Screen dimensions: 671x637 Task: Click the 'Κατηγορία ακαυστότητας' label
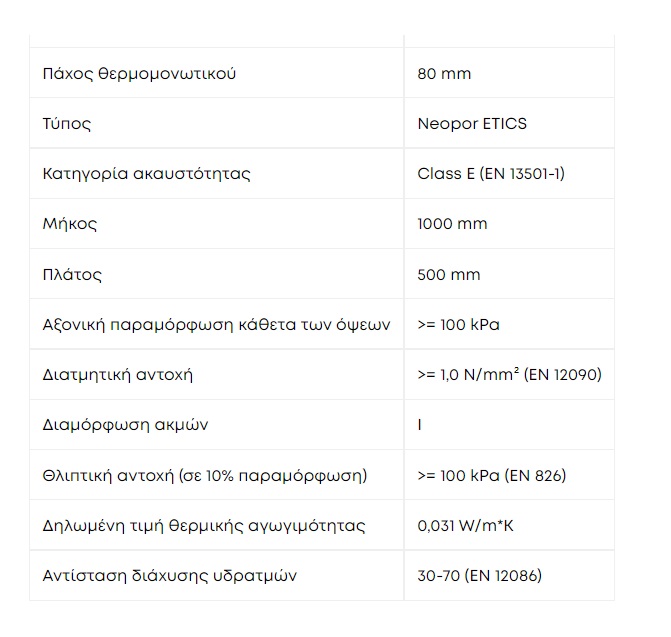[146, 174]
